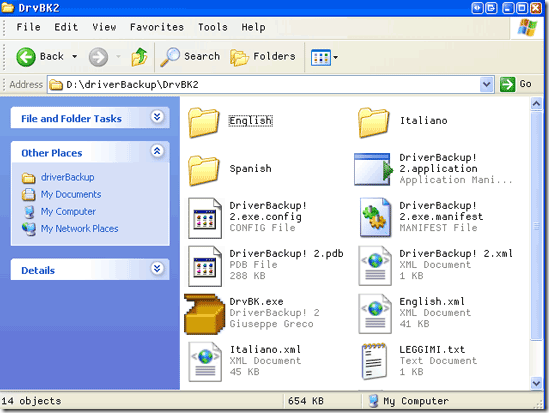549x413 pixels.
Task: Open the Forward history dropdown arrow
Action: [x=118, y=56]
